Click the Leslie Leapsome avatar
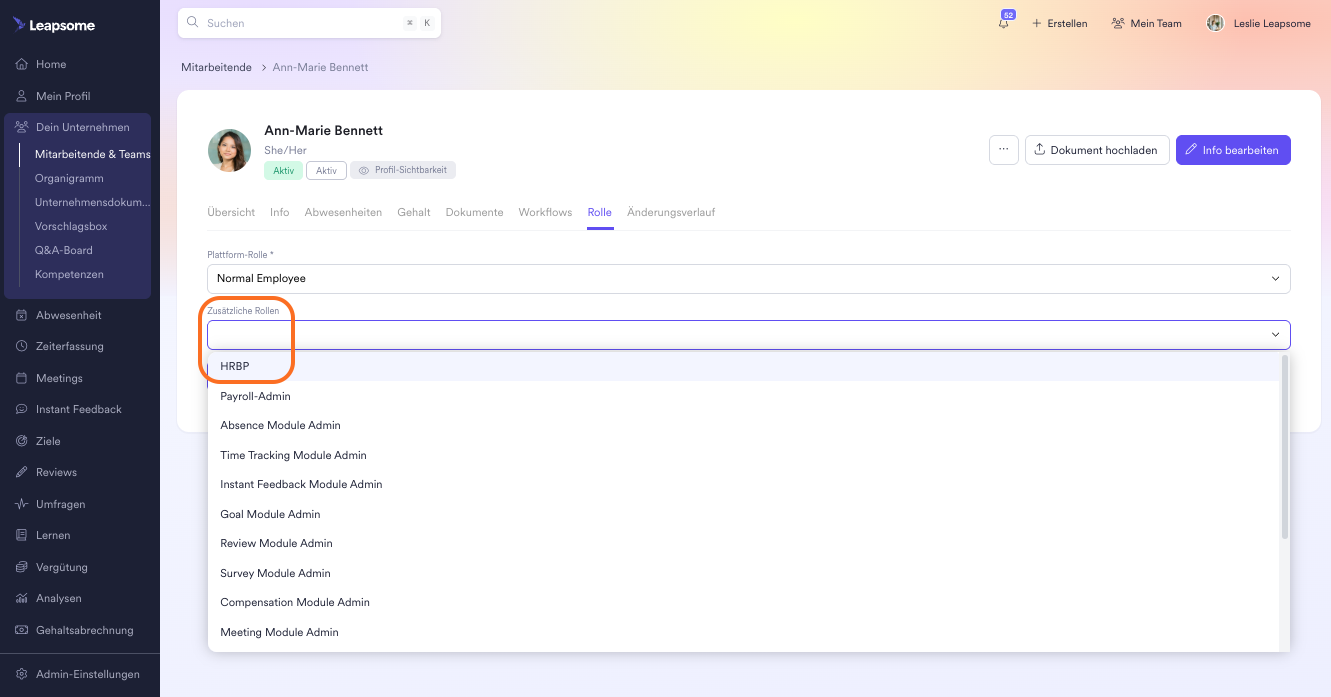Image resolution: width=1331 pixels, height=697 pixels. coord(1215,23)
